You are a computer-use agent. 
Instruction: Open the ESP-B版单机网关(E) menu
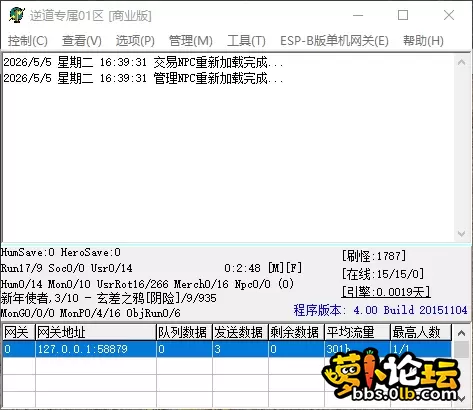point(334,41)
